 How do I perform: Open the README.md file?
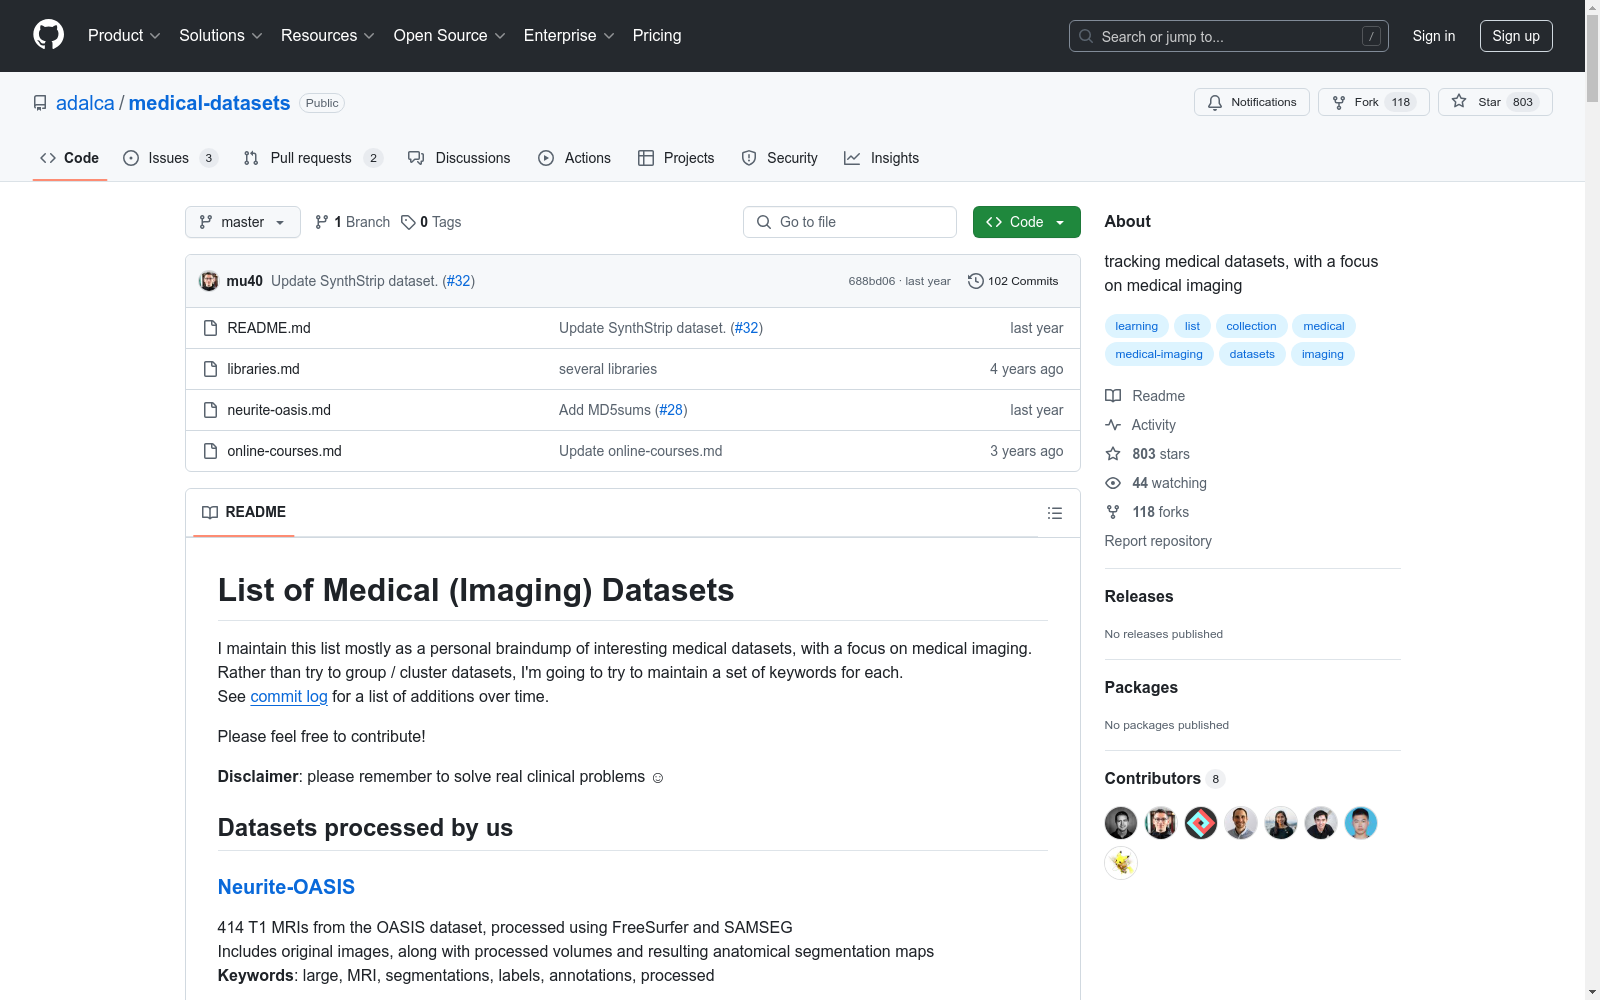[x=269, y=328]
